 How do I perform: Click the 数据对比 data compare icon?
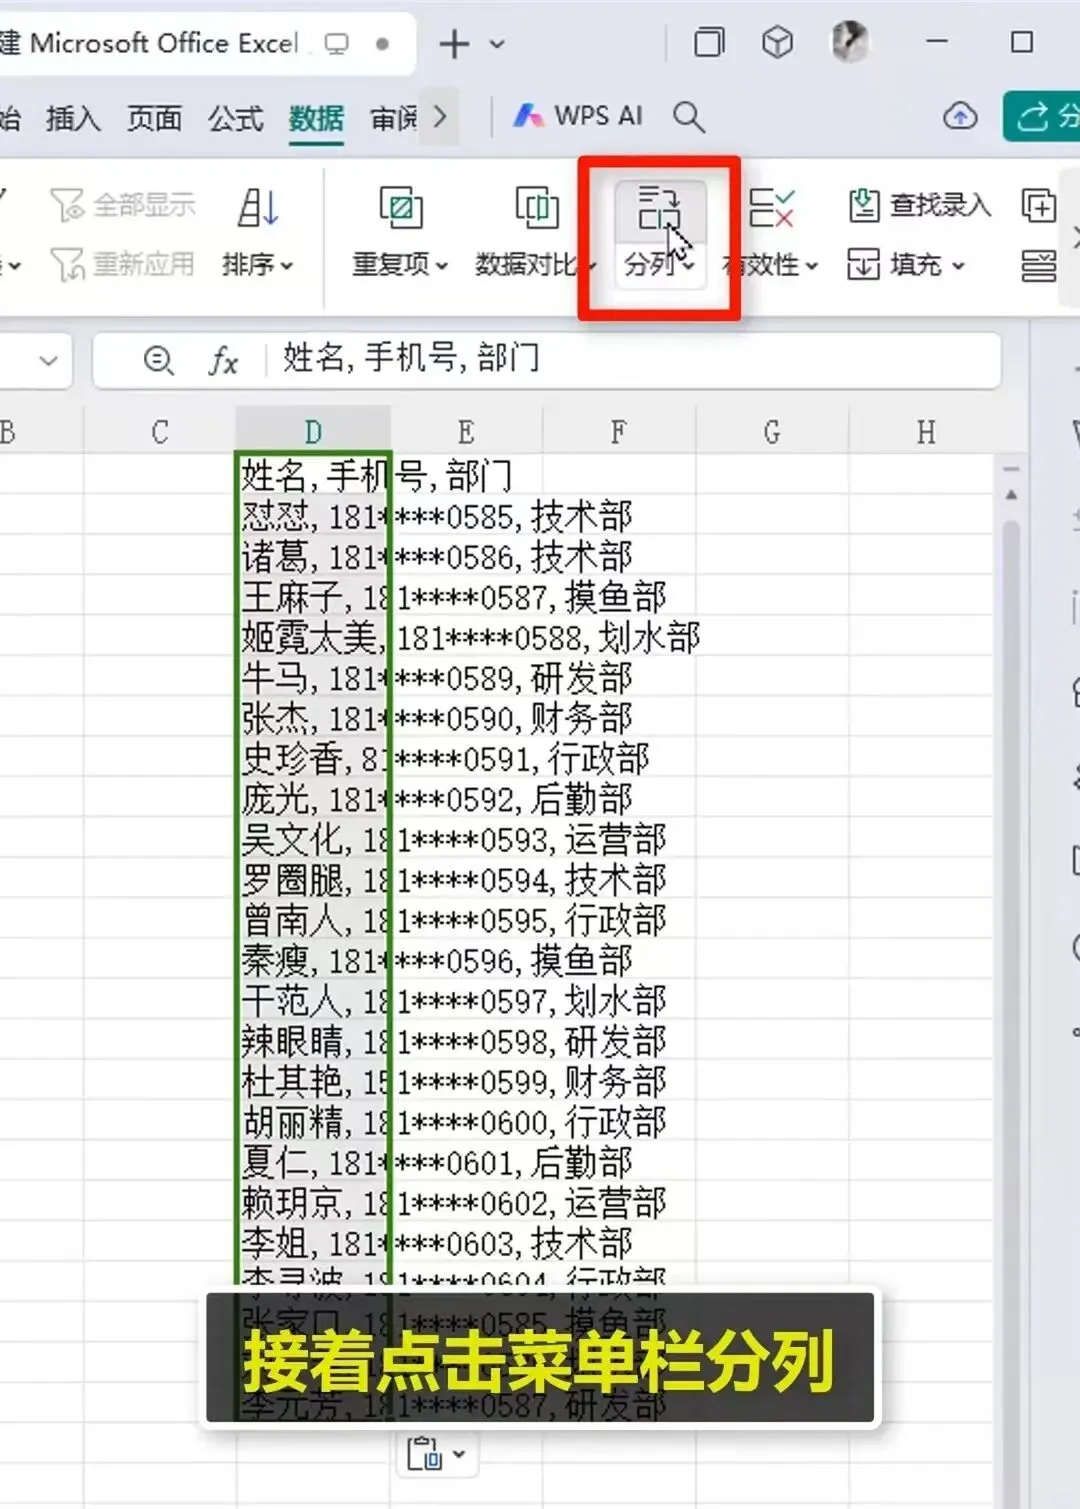pyautogui.click(x=537, y=208)
